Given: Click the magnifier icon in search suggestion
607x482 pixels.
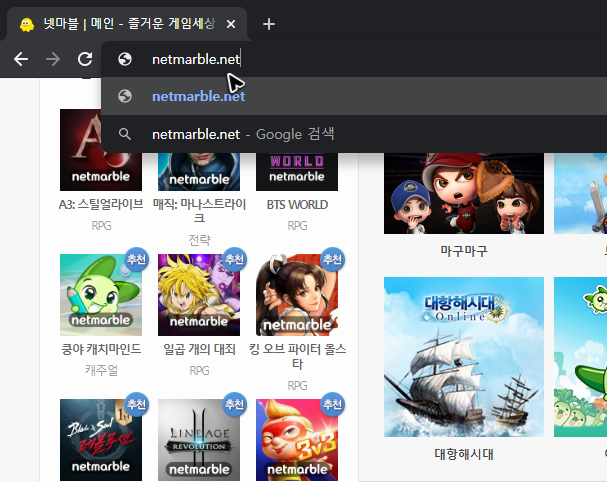Looking at the screenshot, I should [125, 134].
